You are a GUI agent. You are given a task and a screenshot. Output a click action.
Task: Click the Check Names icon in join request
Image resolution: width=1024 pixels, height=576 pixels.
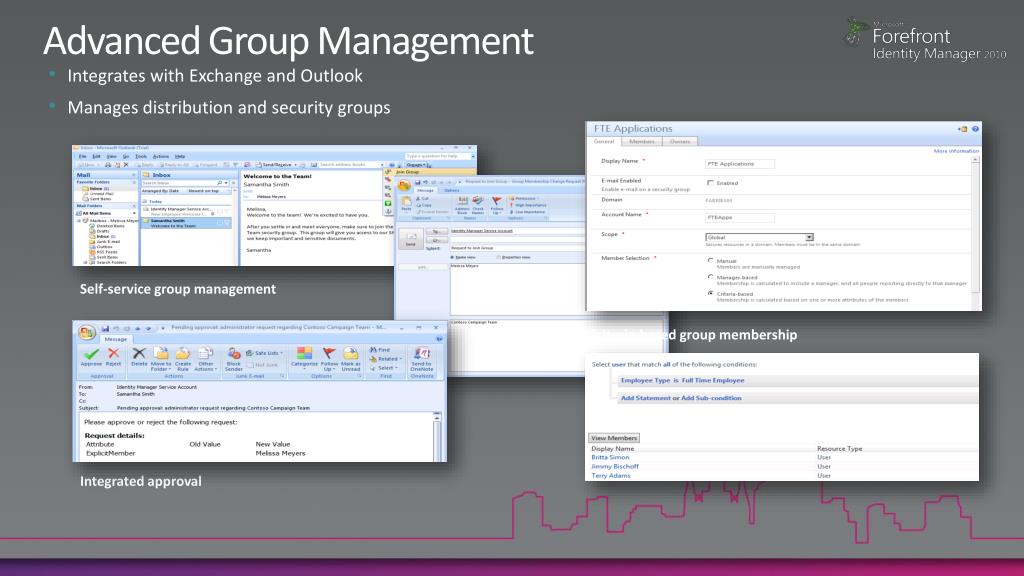(478, 201)
